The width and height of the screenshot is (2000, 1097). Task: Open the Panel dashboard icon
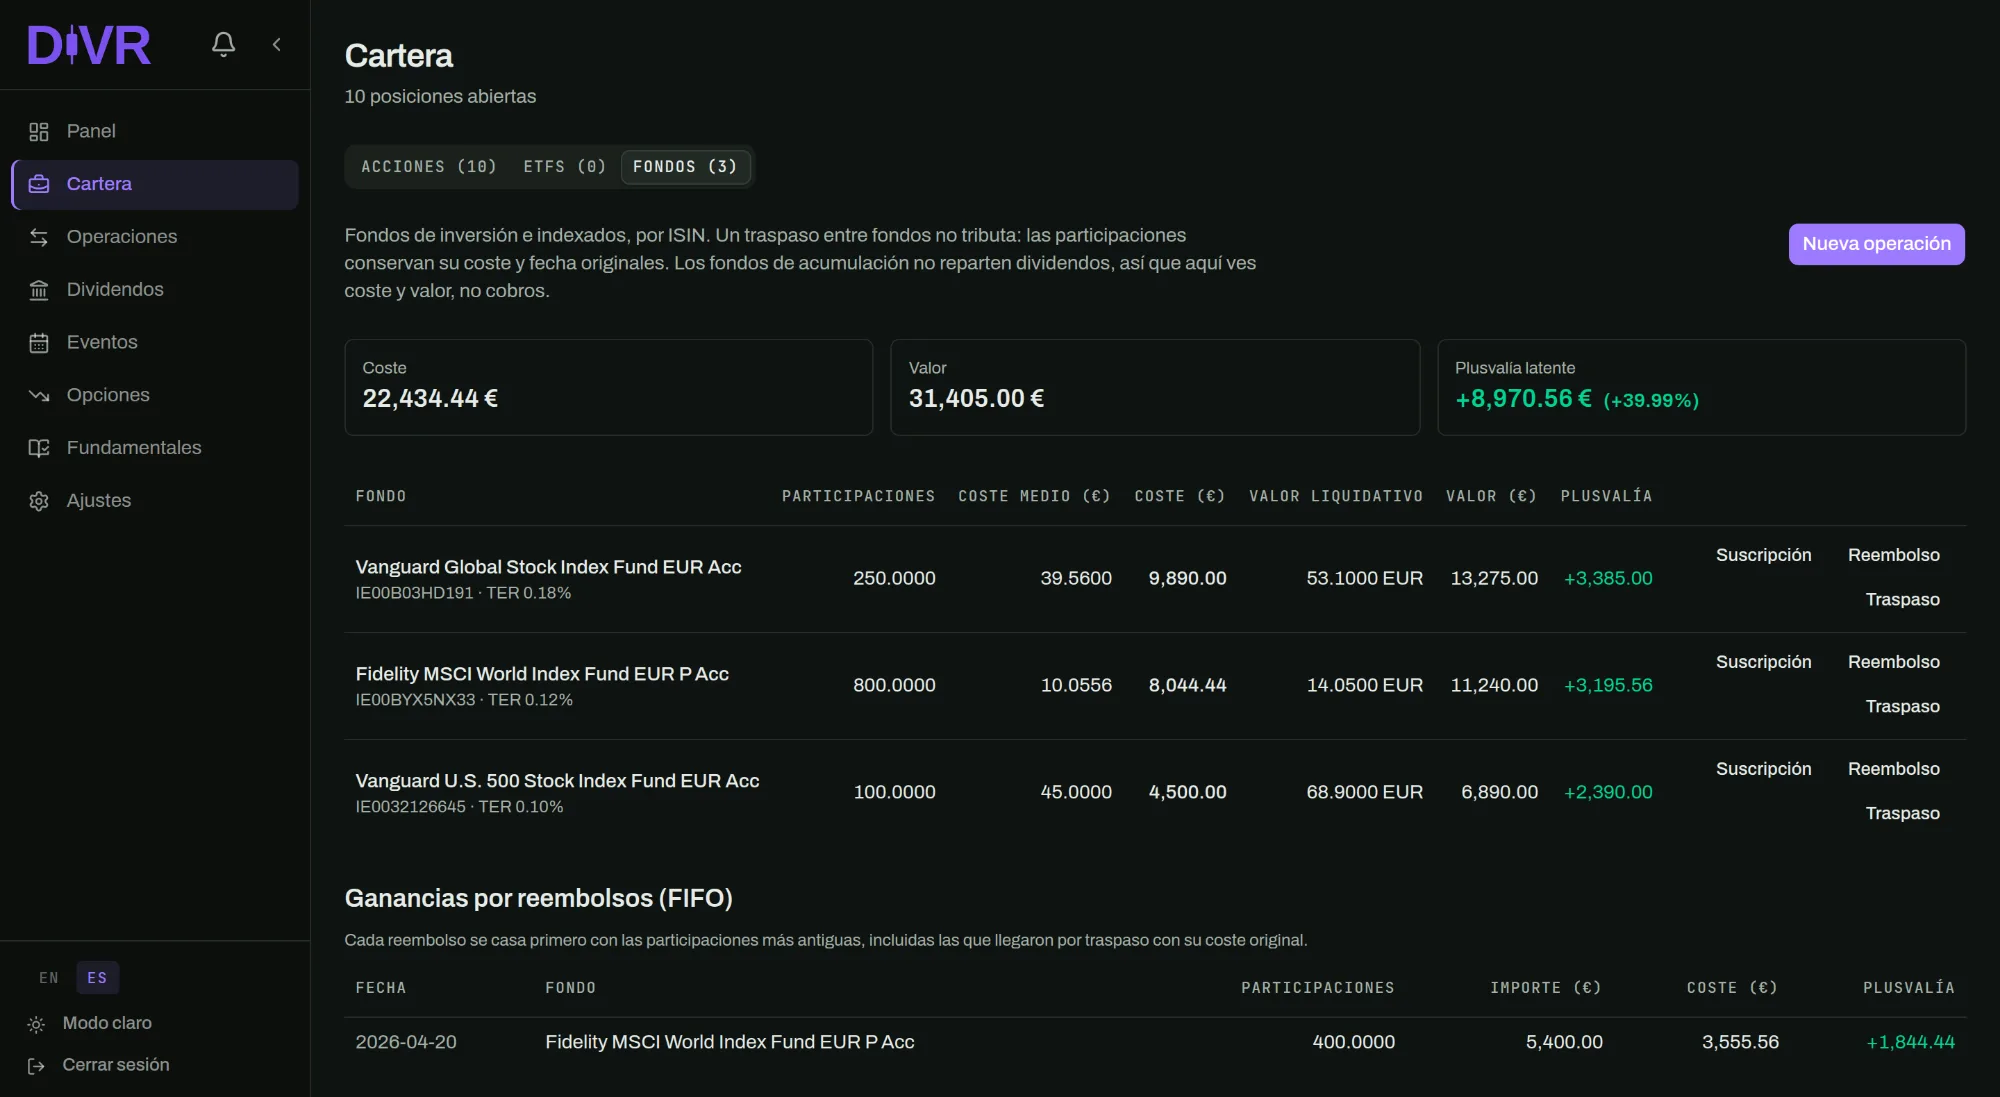pyautogui.click(x=39, y=131)
